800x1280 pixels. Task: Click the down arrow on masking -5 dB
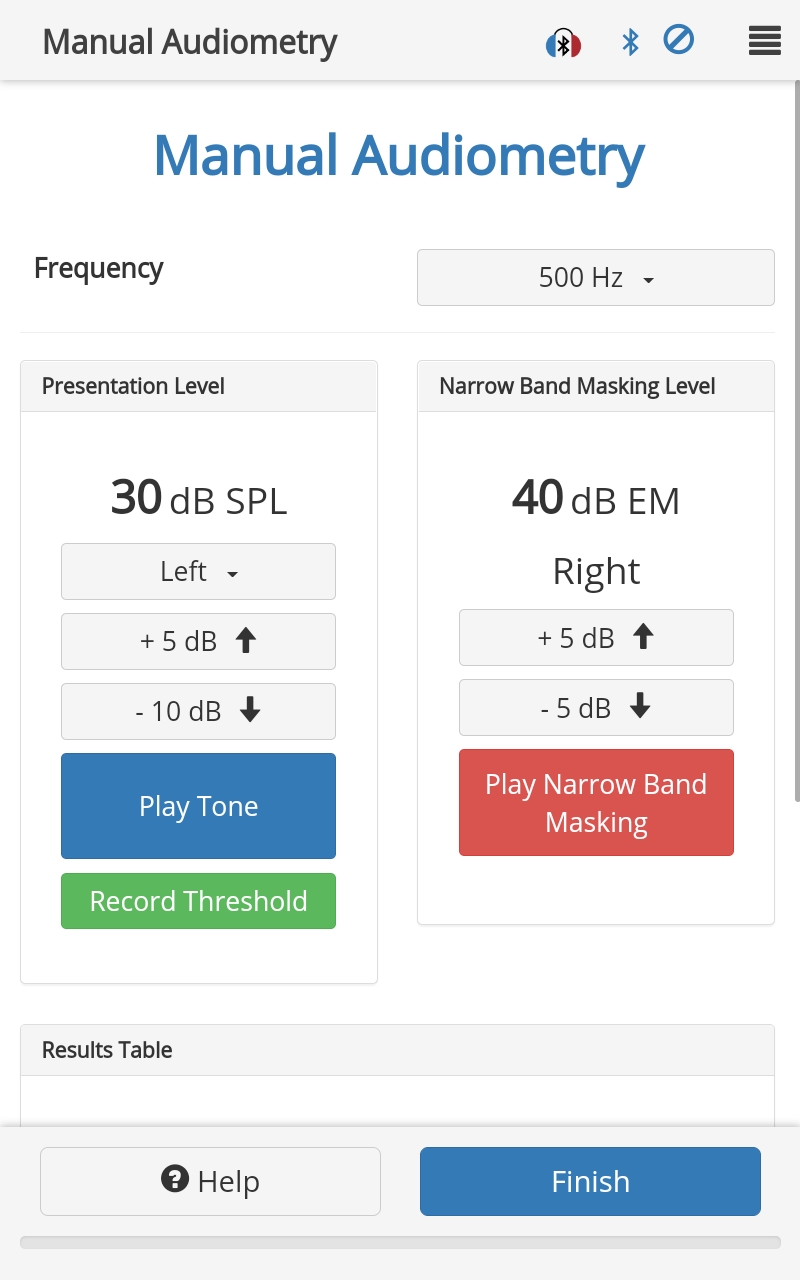[x=640, y=707]
